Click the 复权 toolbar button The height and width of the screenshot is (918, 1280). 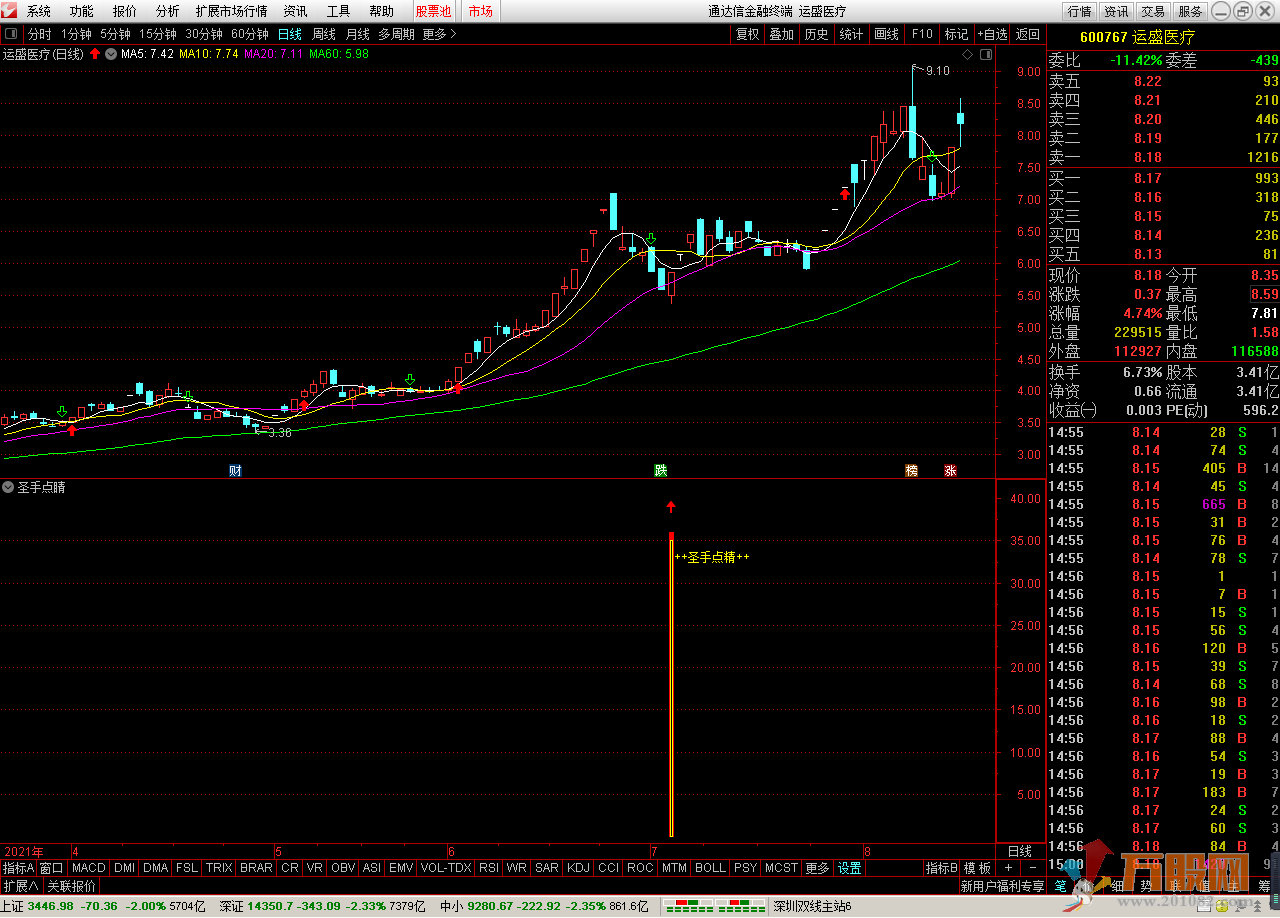pyautogui.click(x=748, y=34)
